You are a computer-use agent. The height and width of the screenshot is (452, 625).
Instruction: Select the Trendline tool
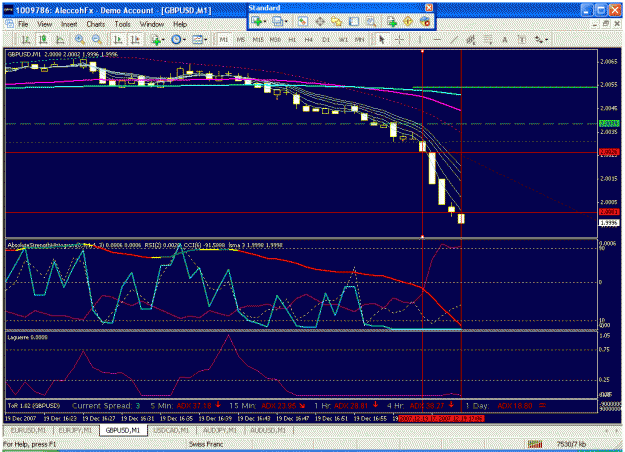coord(454,39)
